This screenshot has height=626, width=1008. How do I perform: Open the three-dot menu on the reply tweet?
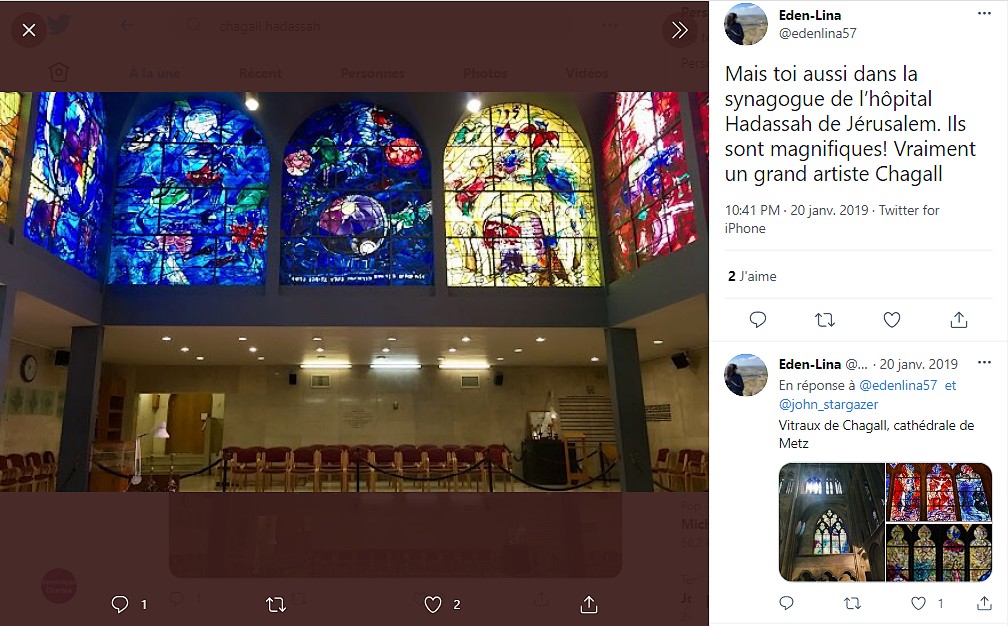tap(984, 362)
